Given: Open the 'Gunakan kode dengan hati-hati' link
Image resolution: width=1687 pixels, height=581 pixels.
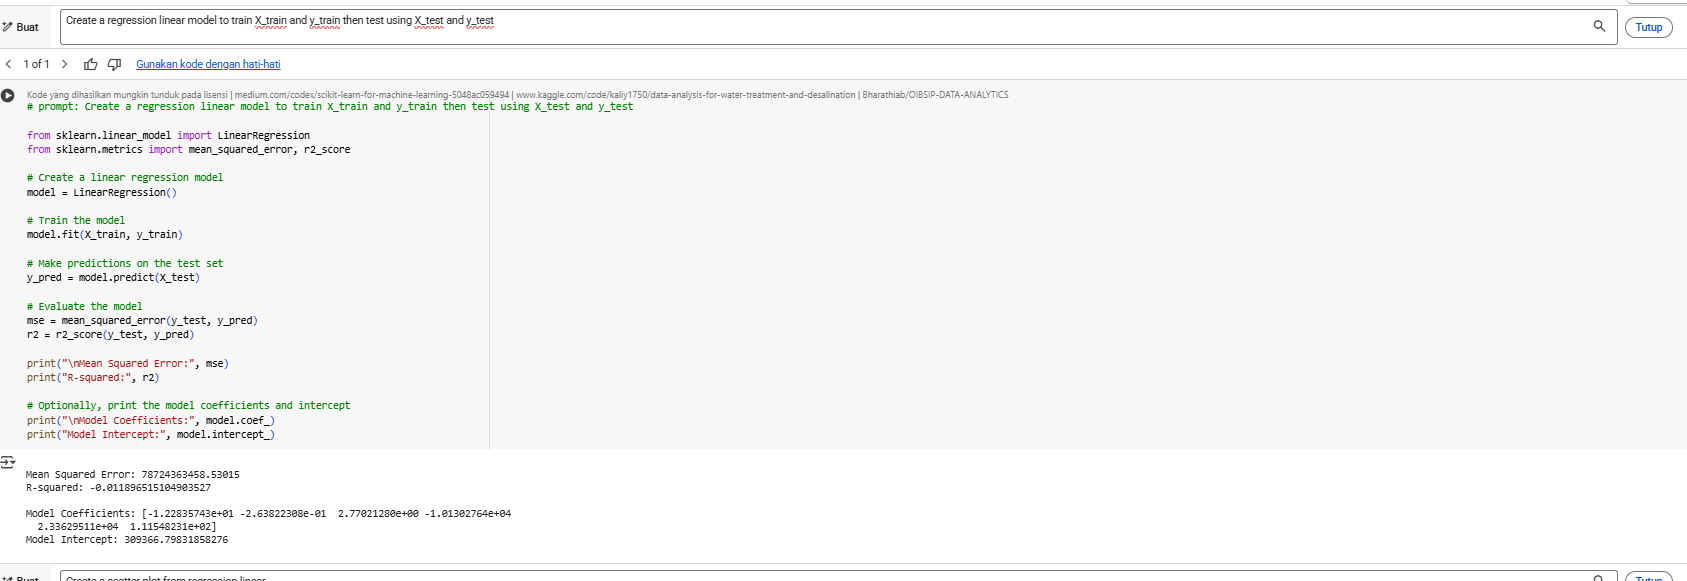Looking at the screenshot, I should [x=208, y=64].
